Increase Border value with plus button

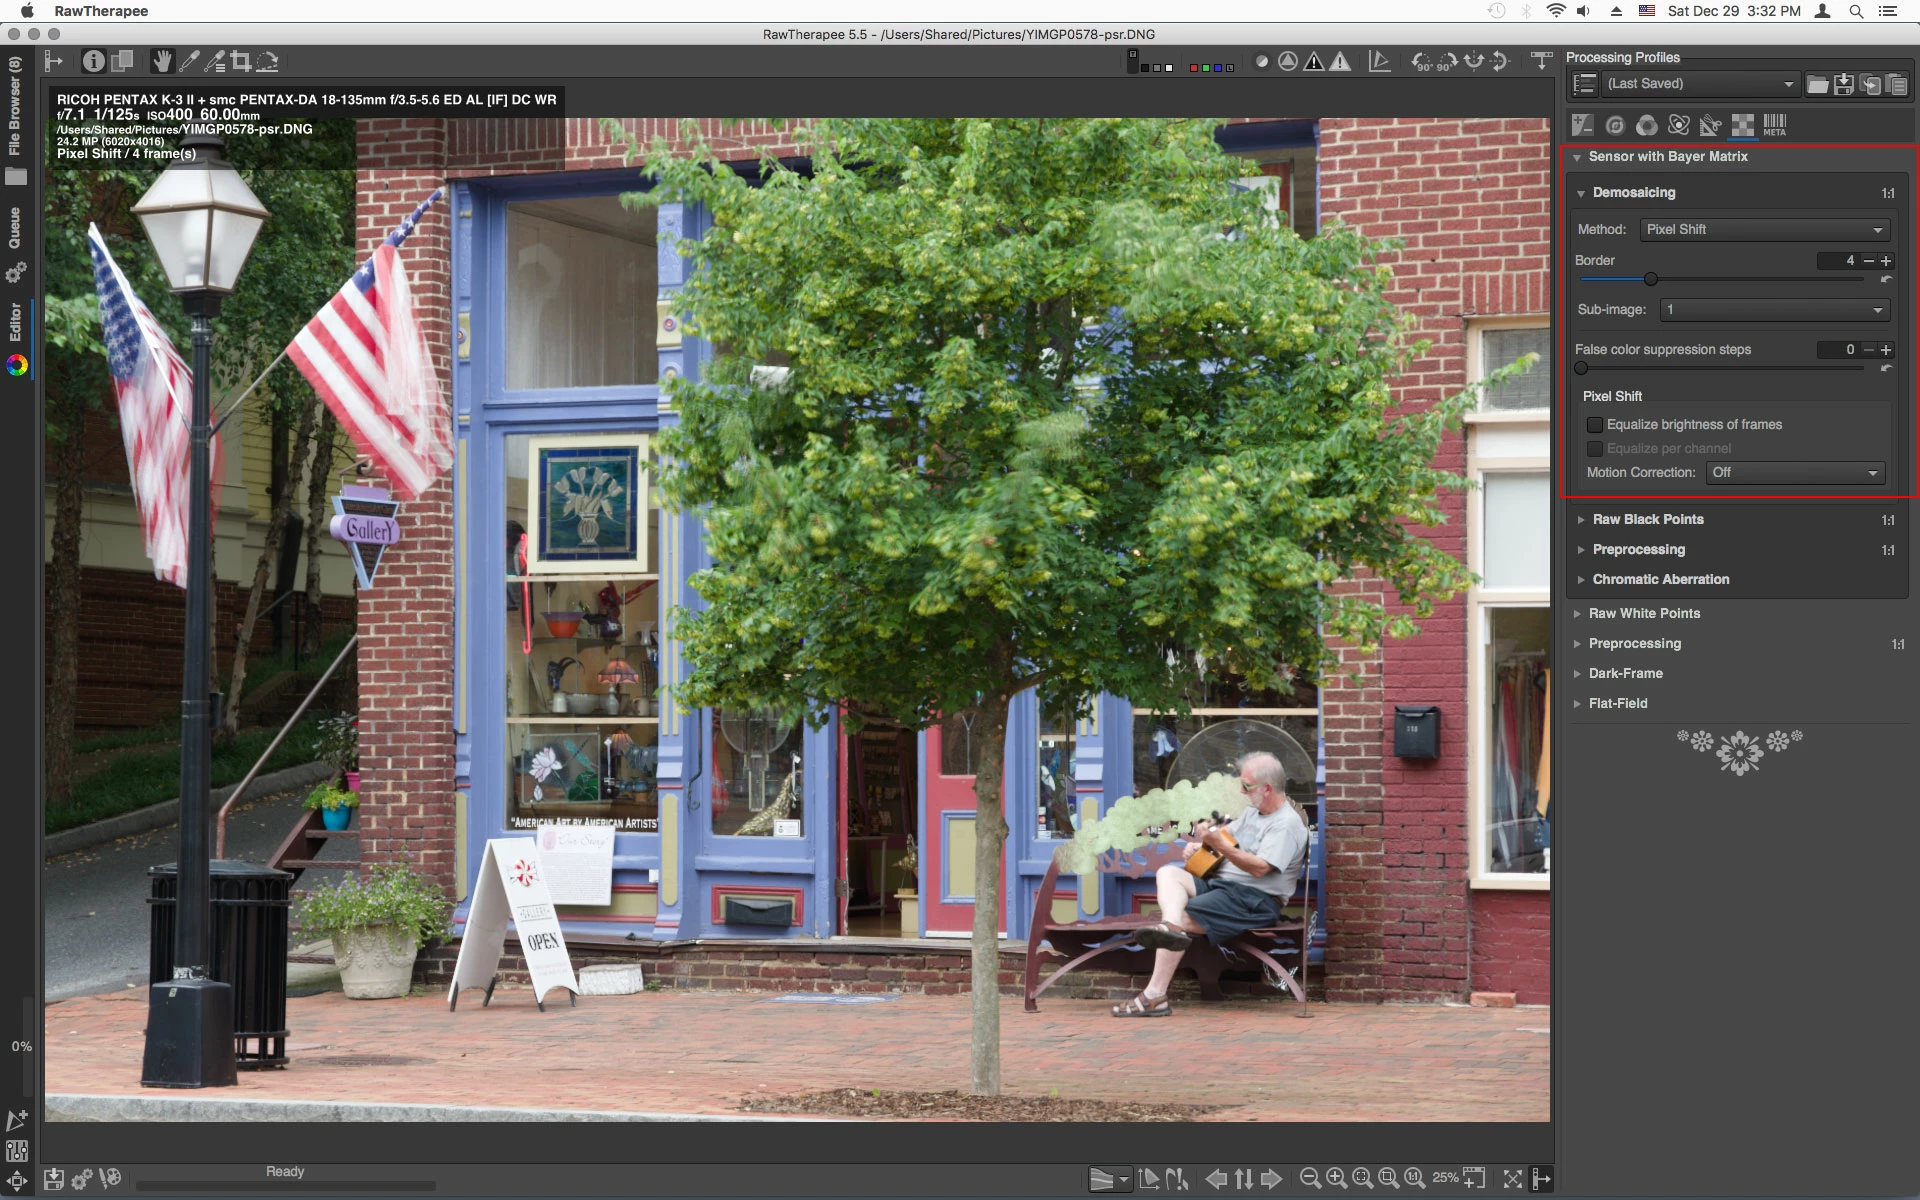1886,261
